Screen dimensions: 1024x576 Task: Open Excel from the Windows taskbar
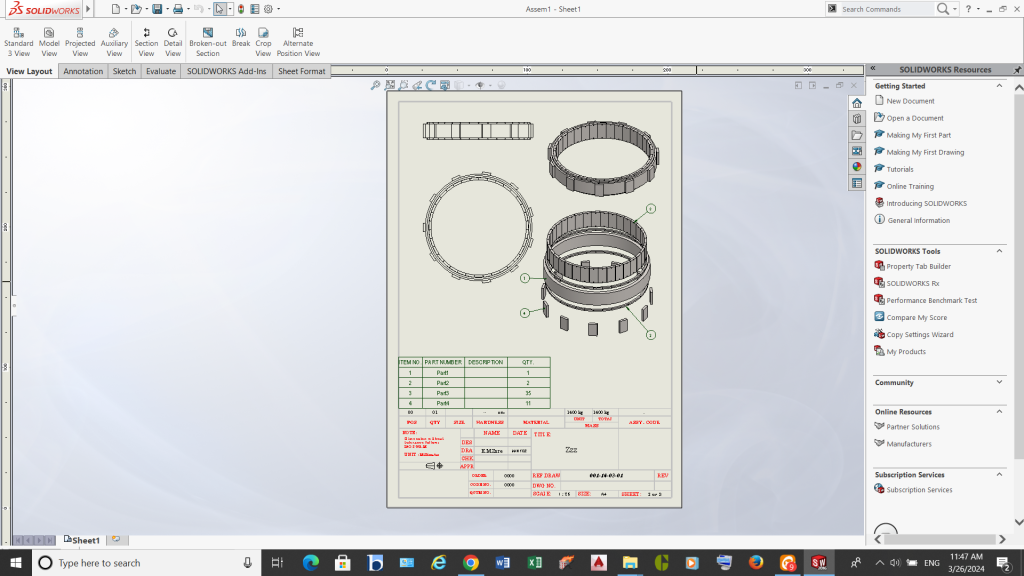(534, 563)
